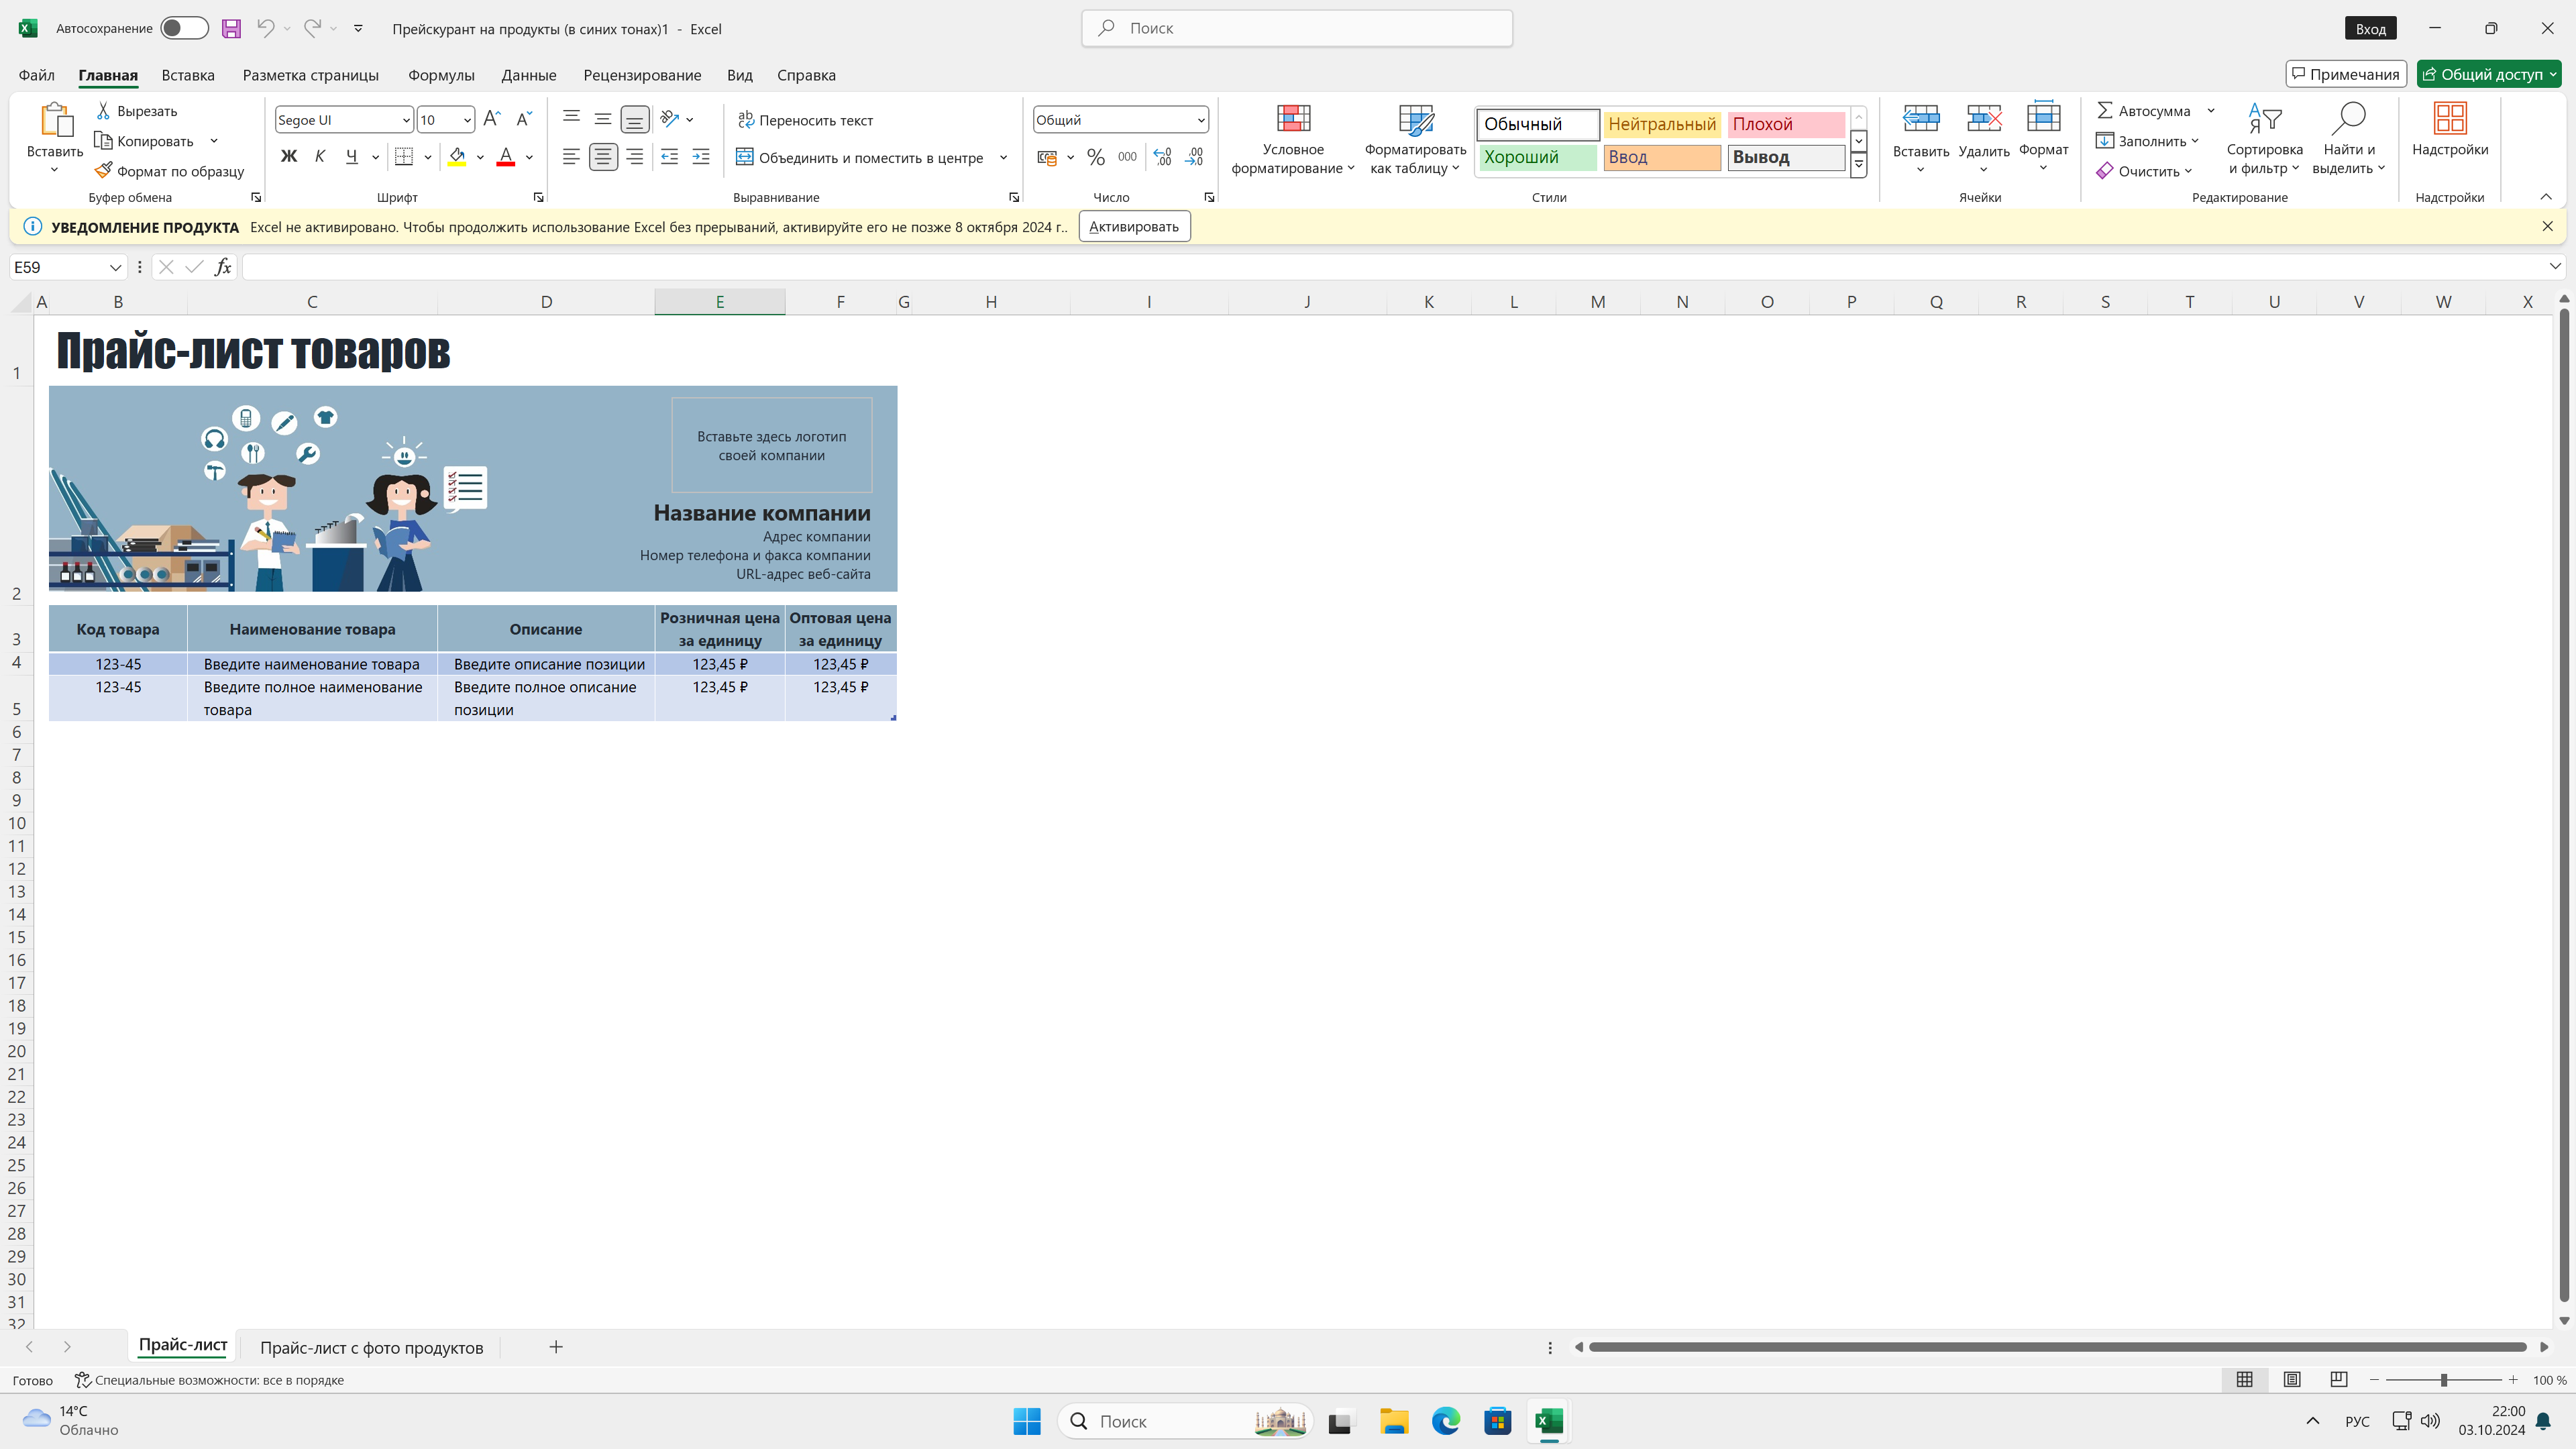Open Find and select (Найти и выделить)

pos(2348,140)
